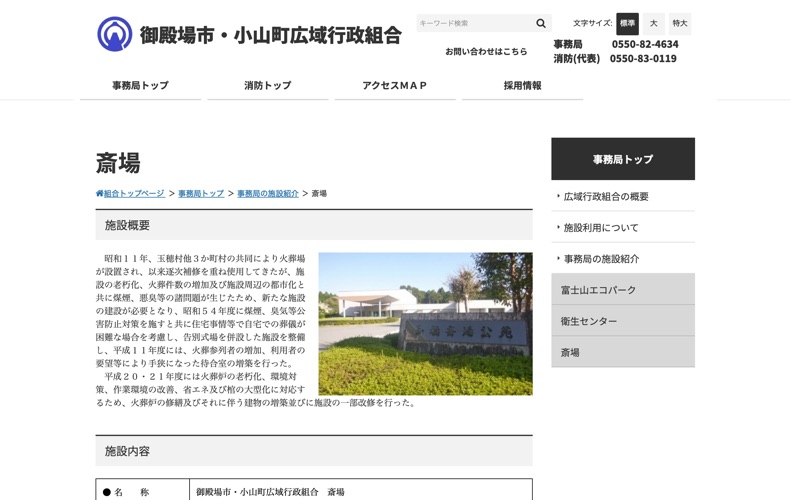Open 施設利用について in the sidebar
The width and height of the screenshot is (800, 500).
pos(623,228)
